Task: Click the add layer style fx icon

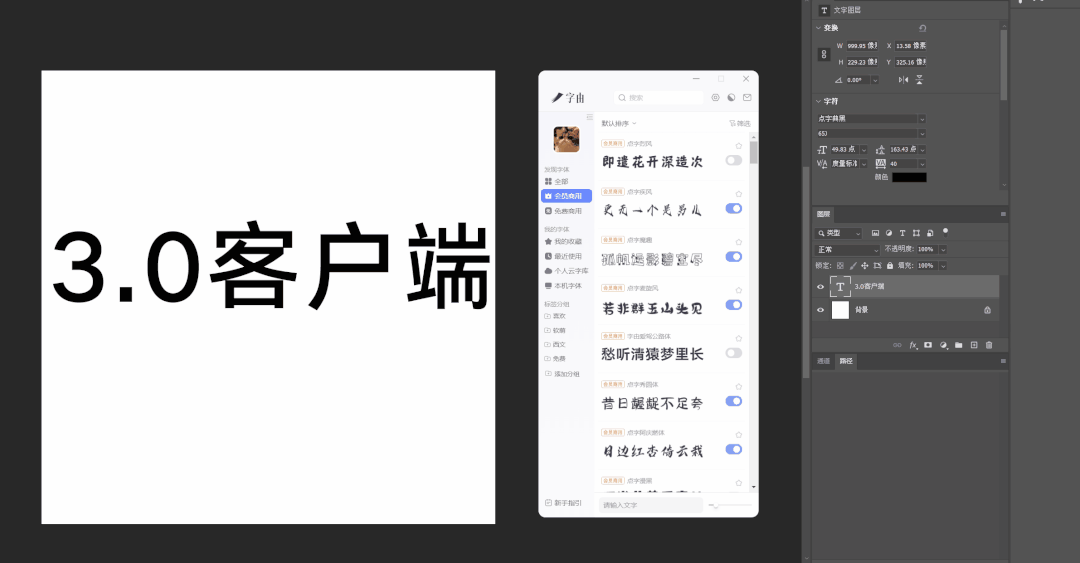Action: click(x=913, y=345)
